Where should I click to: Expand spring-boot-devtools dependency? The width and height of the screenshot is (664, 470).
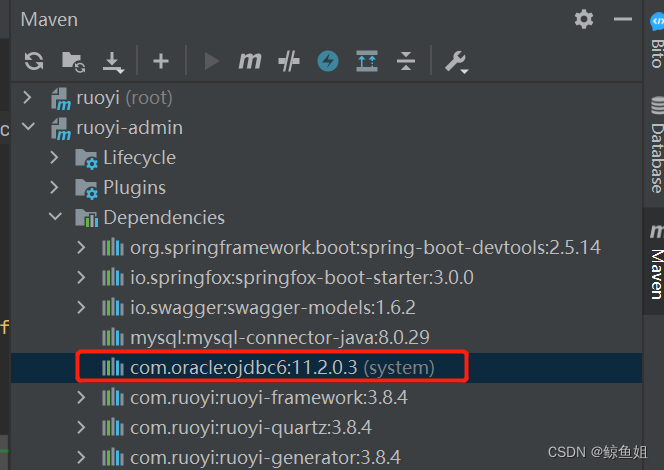click(x=81, y=247)
